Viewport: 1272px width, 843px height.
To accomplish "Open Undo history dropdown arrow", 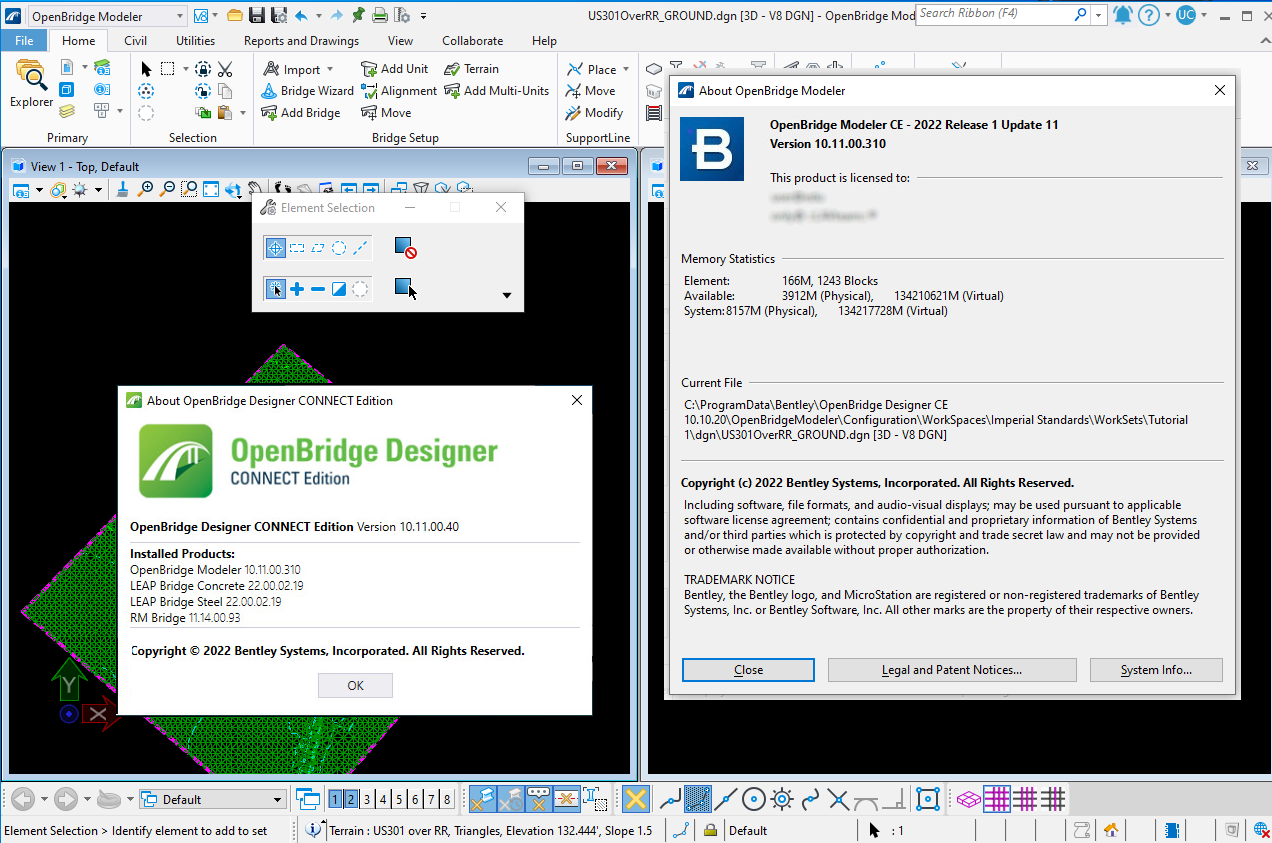I will [318, 15].
